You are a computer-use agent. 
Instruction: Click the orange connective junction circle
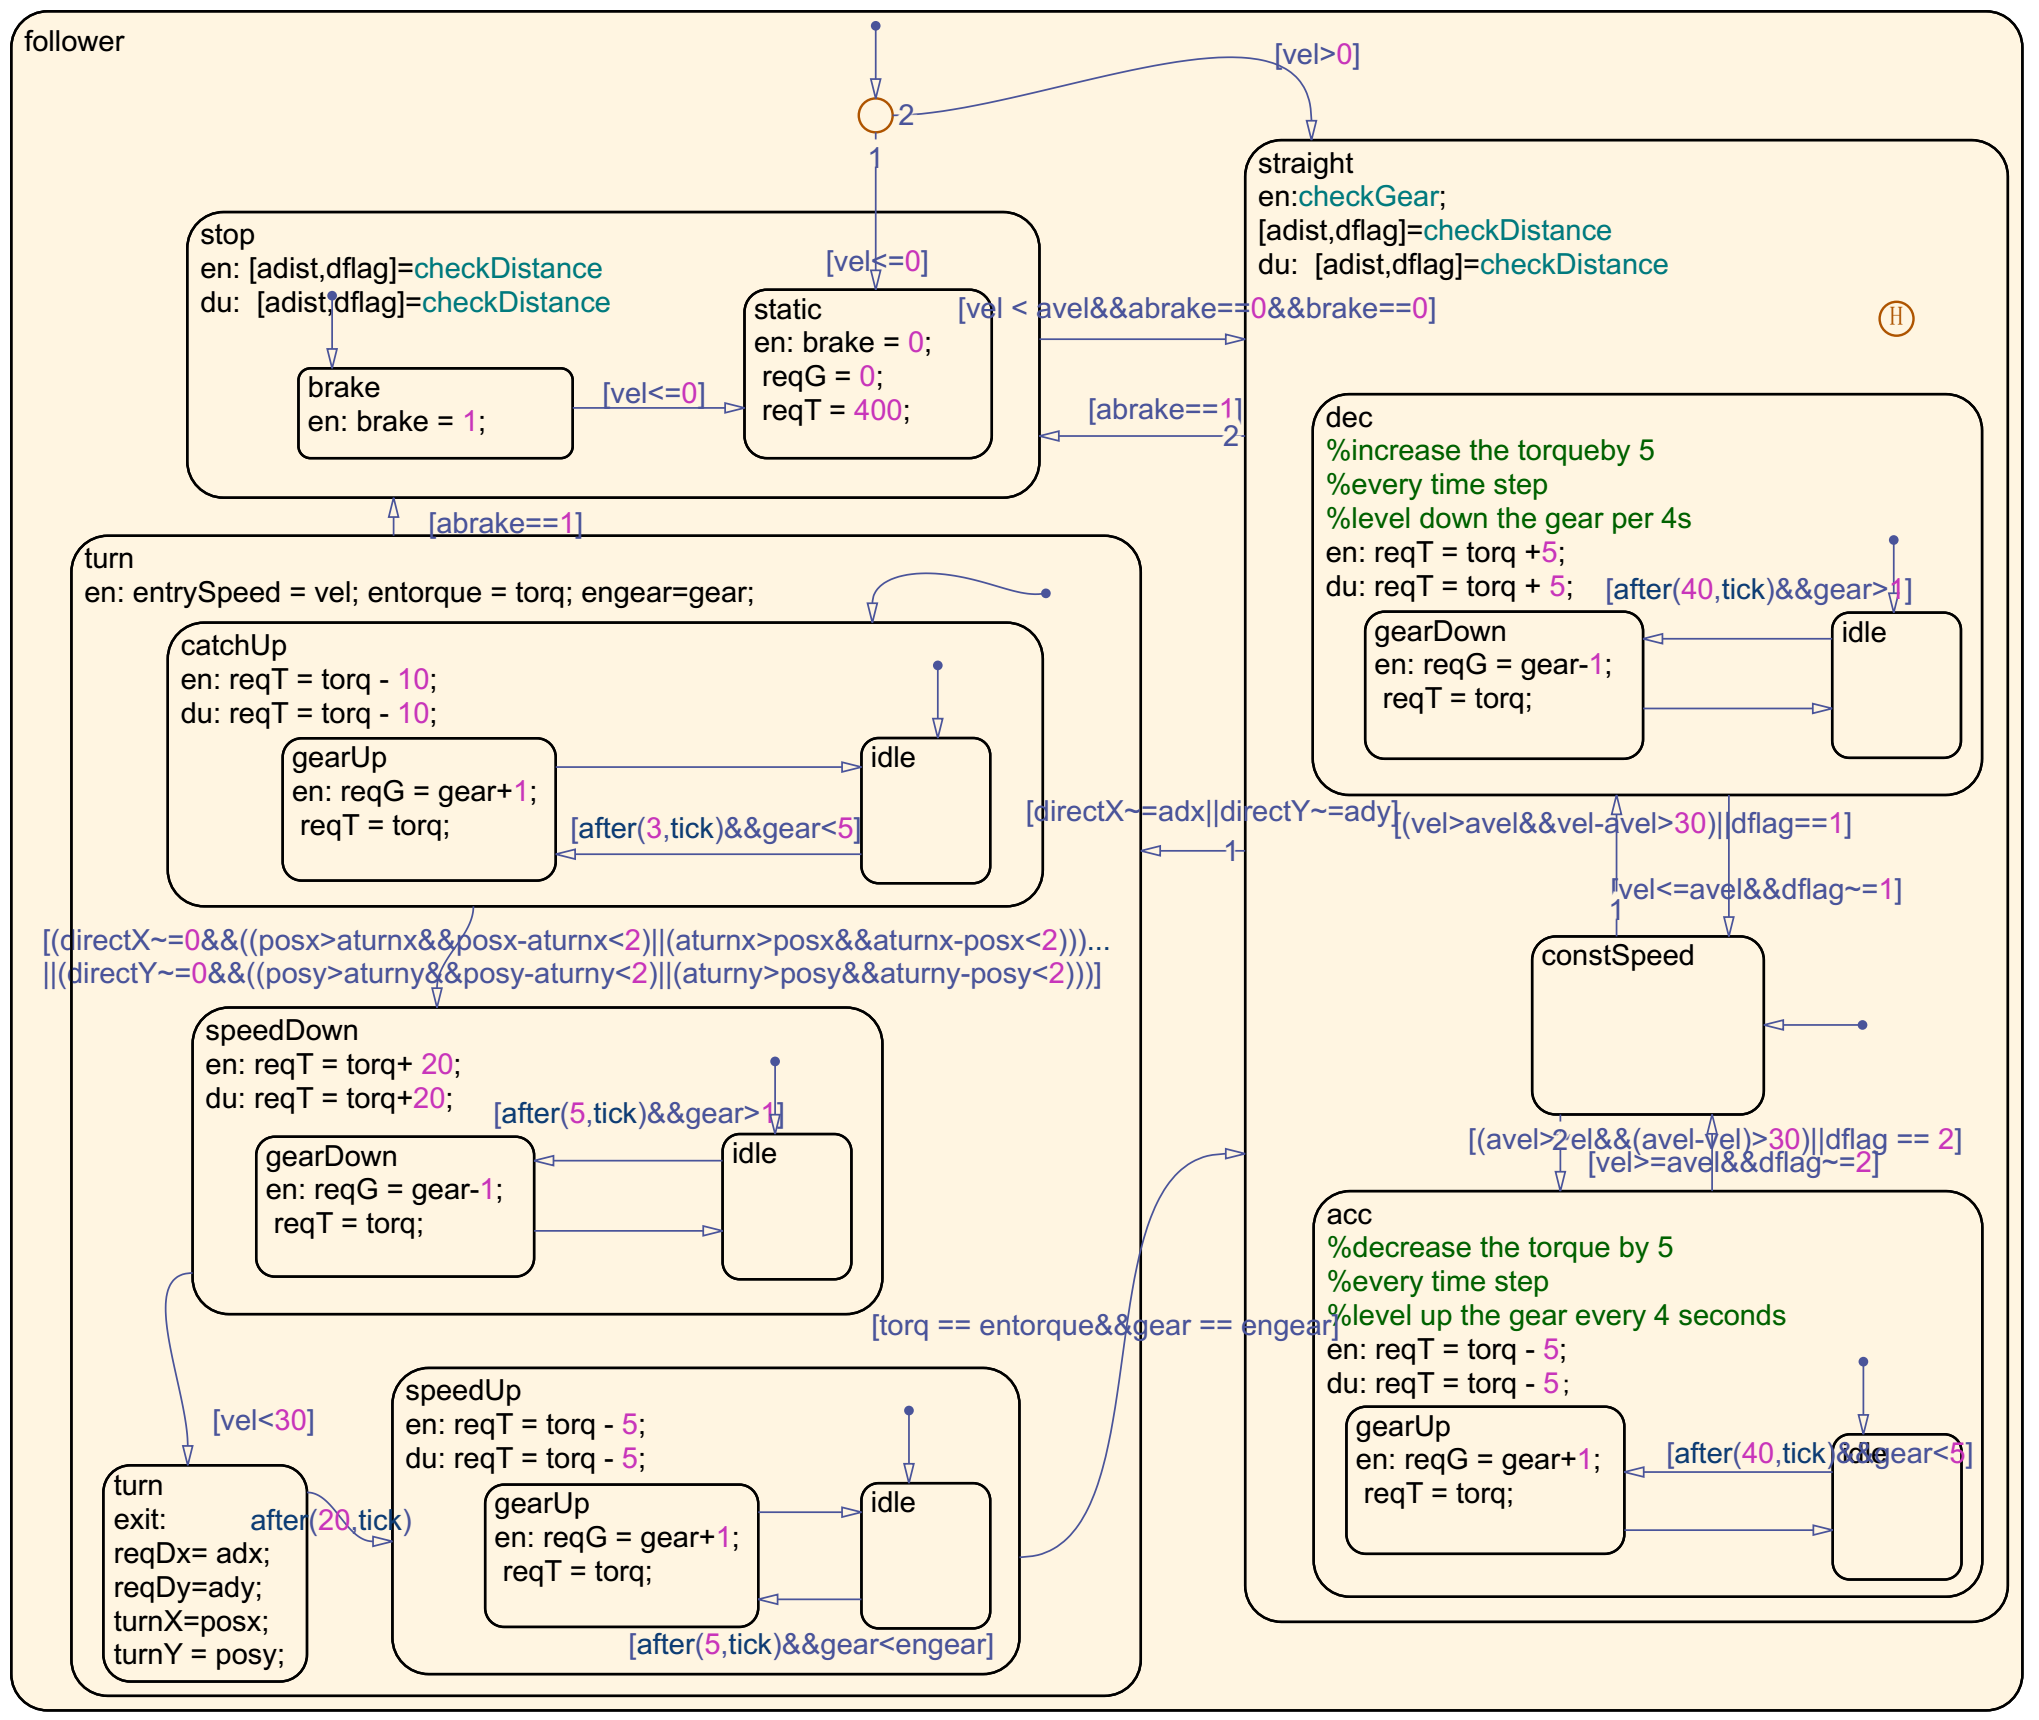(x=875, y=115)
